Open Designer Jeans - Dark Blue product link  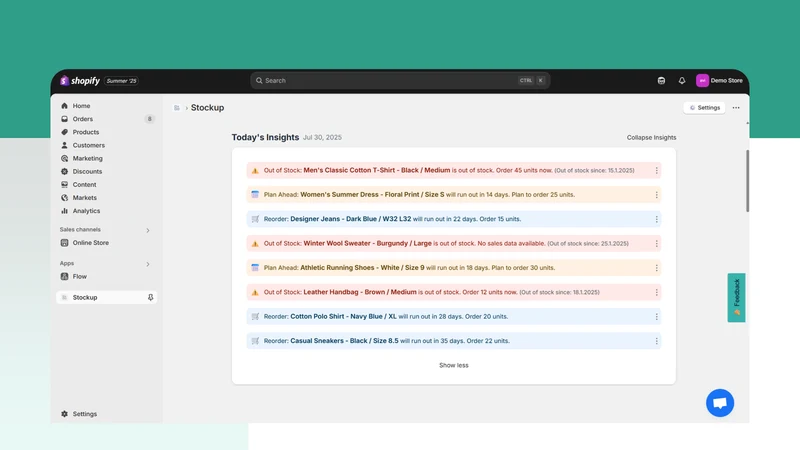pos(351,219)
